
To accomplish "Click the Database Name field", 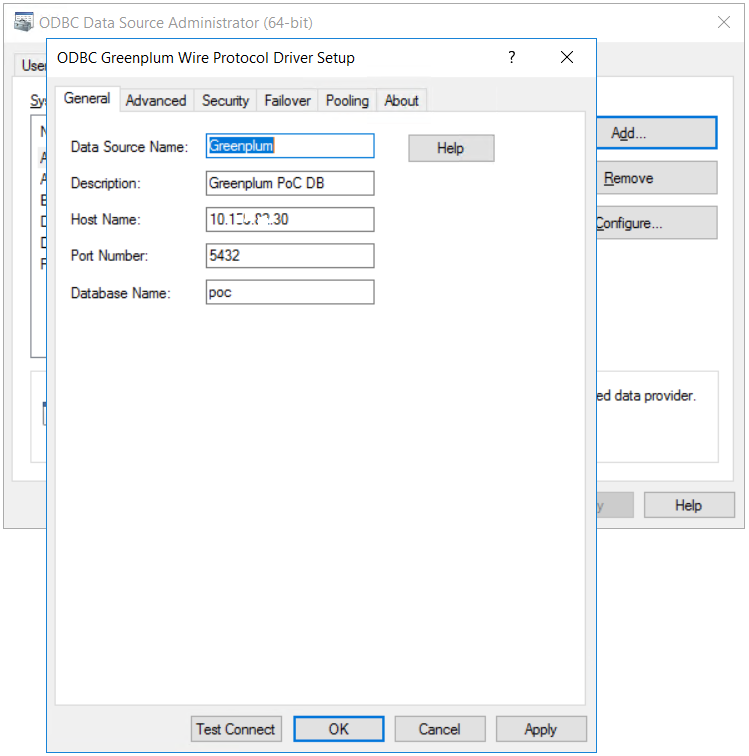I will pos(290,292).
